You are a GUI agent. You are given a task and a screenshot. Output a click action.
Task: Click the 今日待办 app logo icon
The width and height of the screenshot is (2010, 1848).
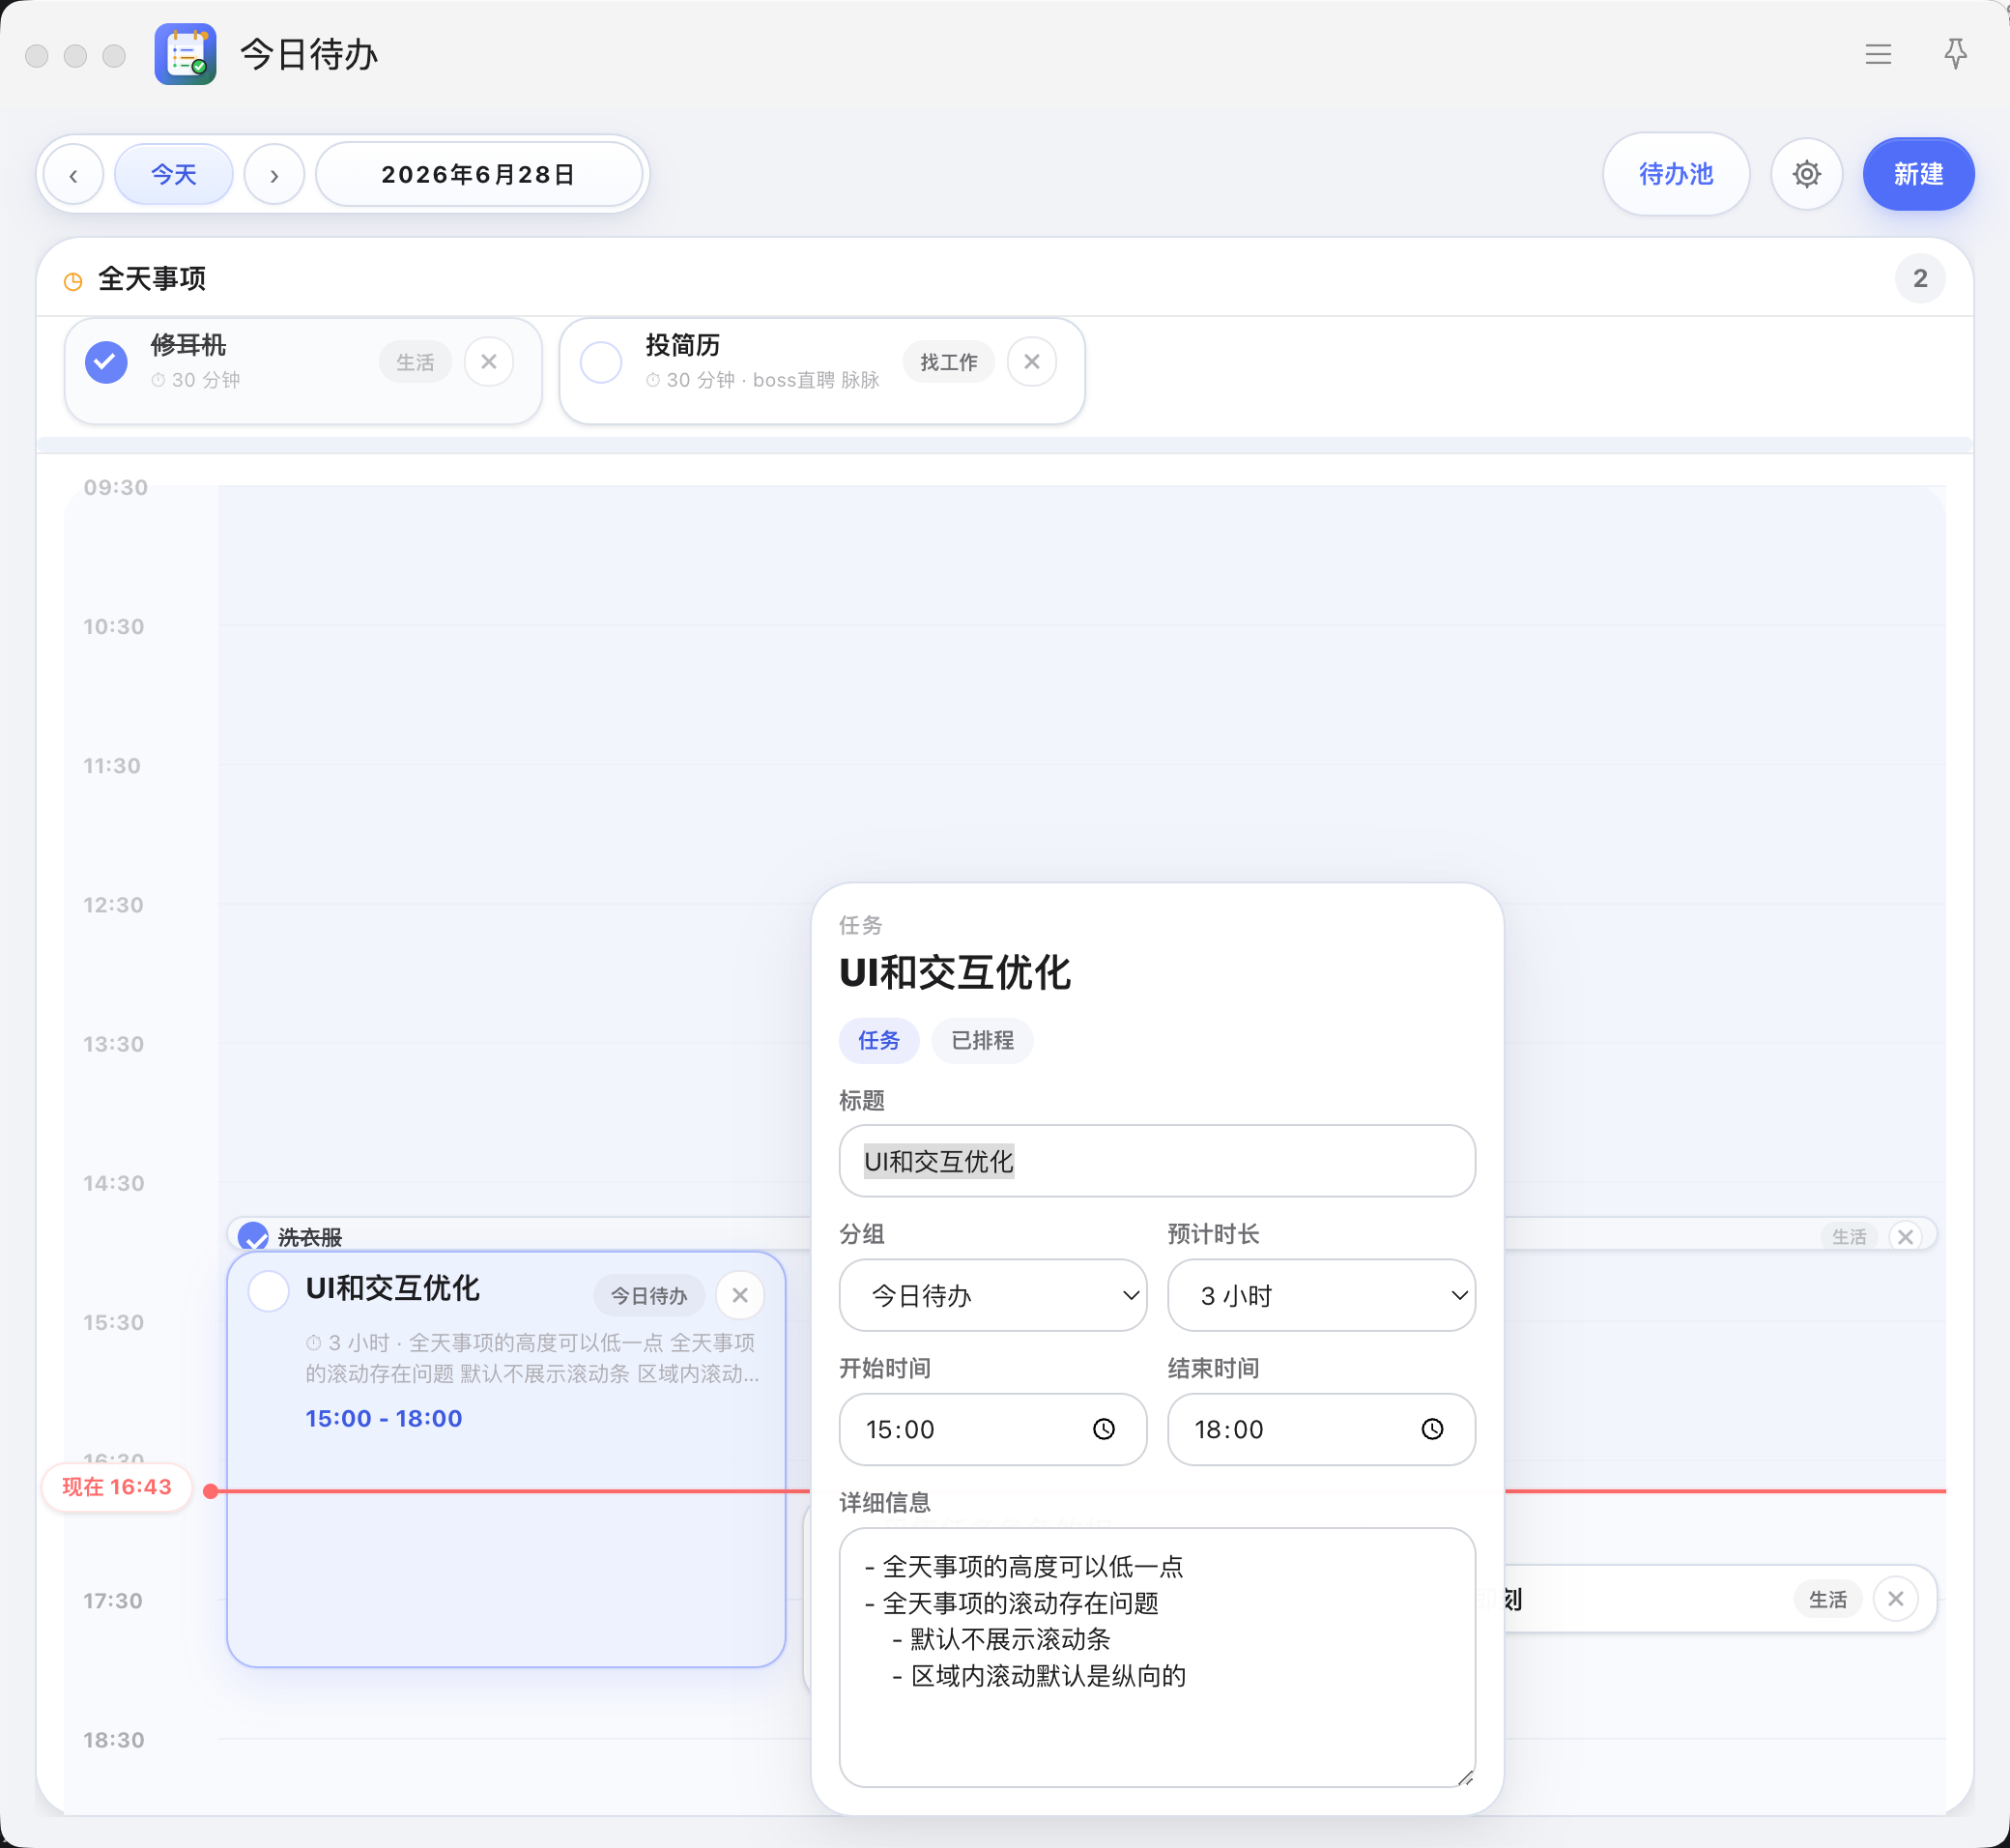click(186, 54)
